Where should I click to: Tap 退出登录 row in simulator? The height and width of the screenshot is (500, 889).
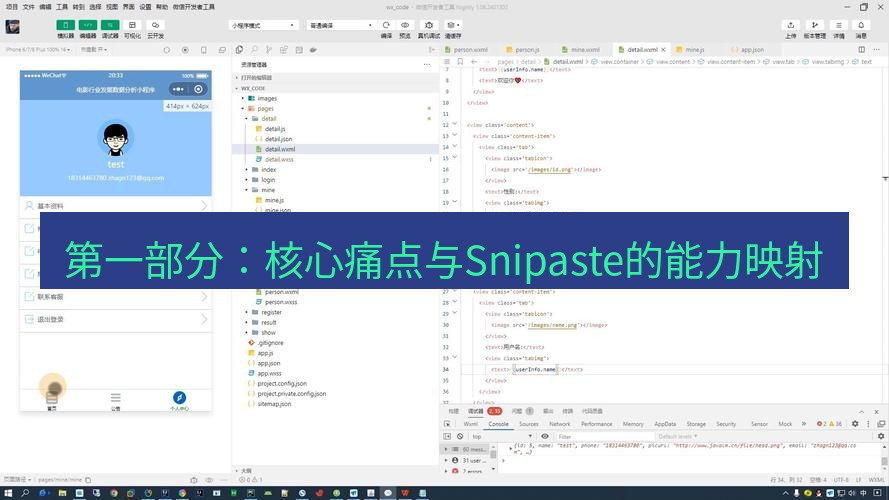116,319
